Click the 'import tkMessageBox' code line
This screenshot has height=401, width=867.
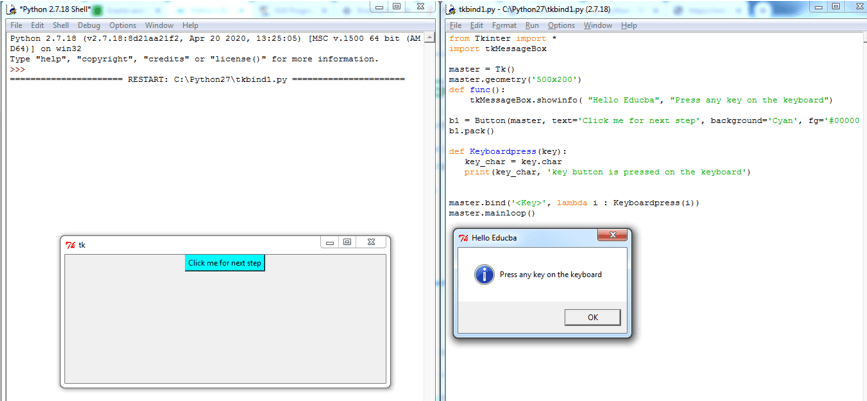(x=498, y=49)
